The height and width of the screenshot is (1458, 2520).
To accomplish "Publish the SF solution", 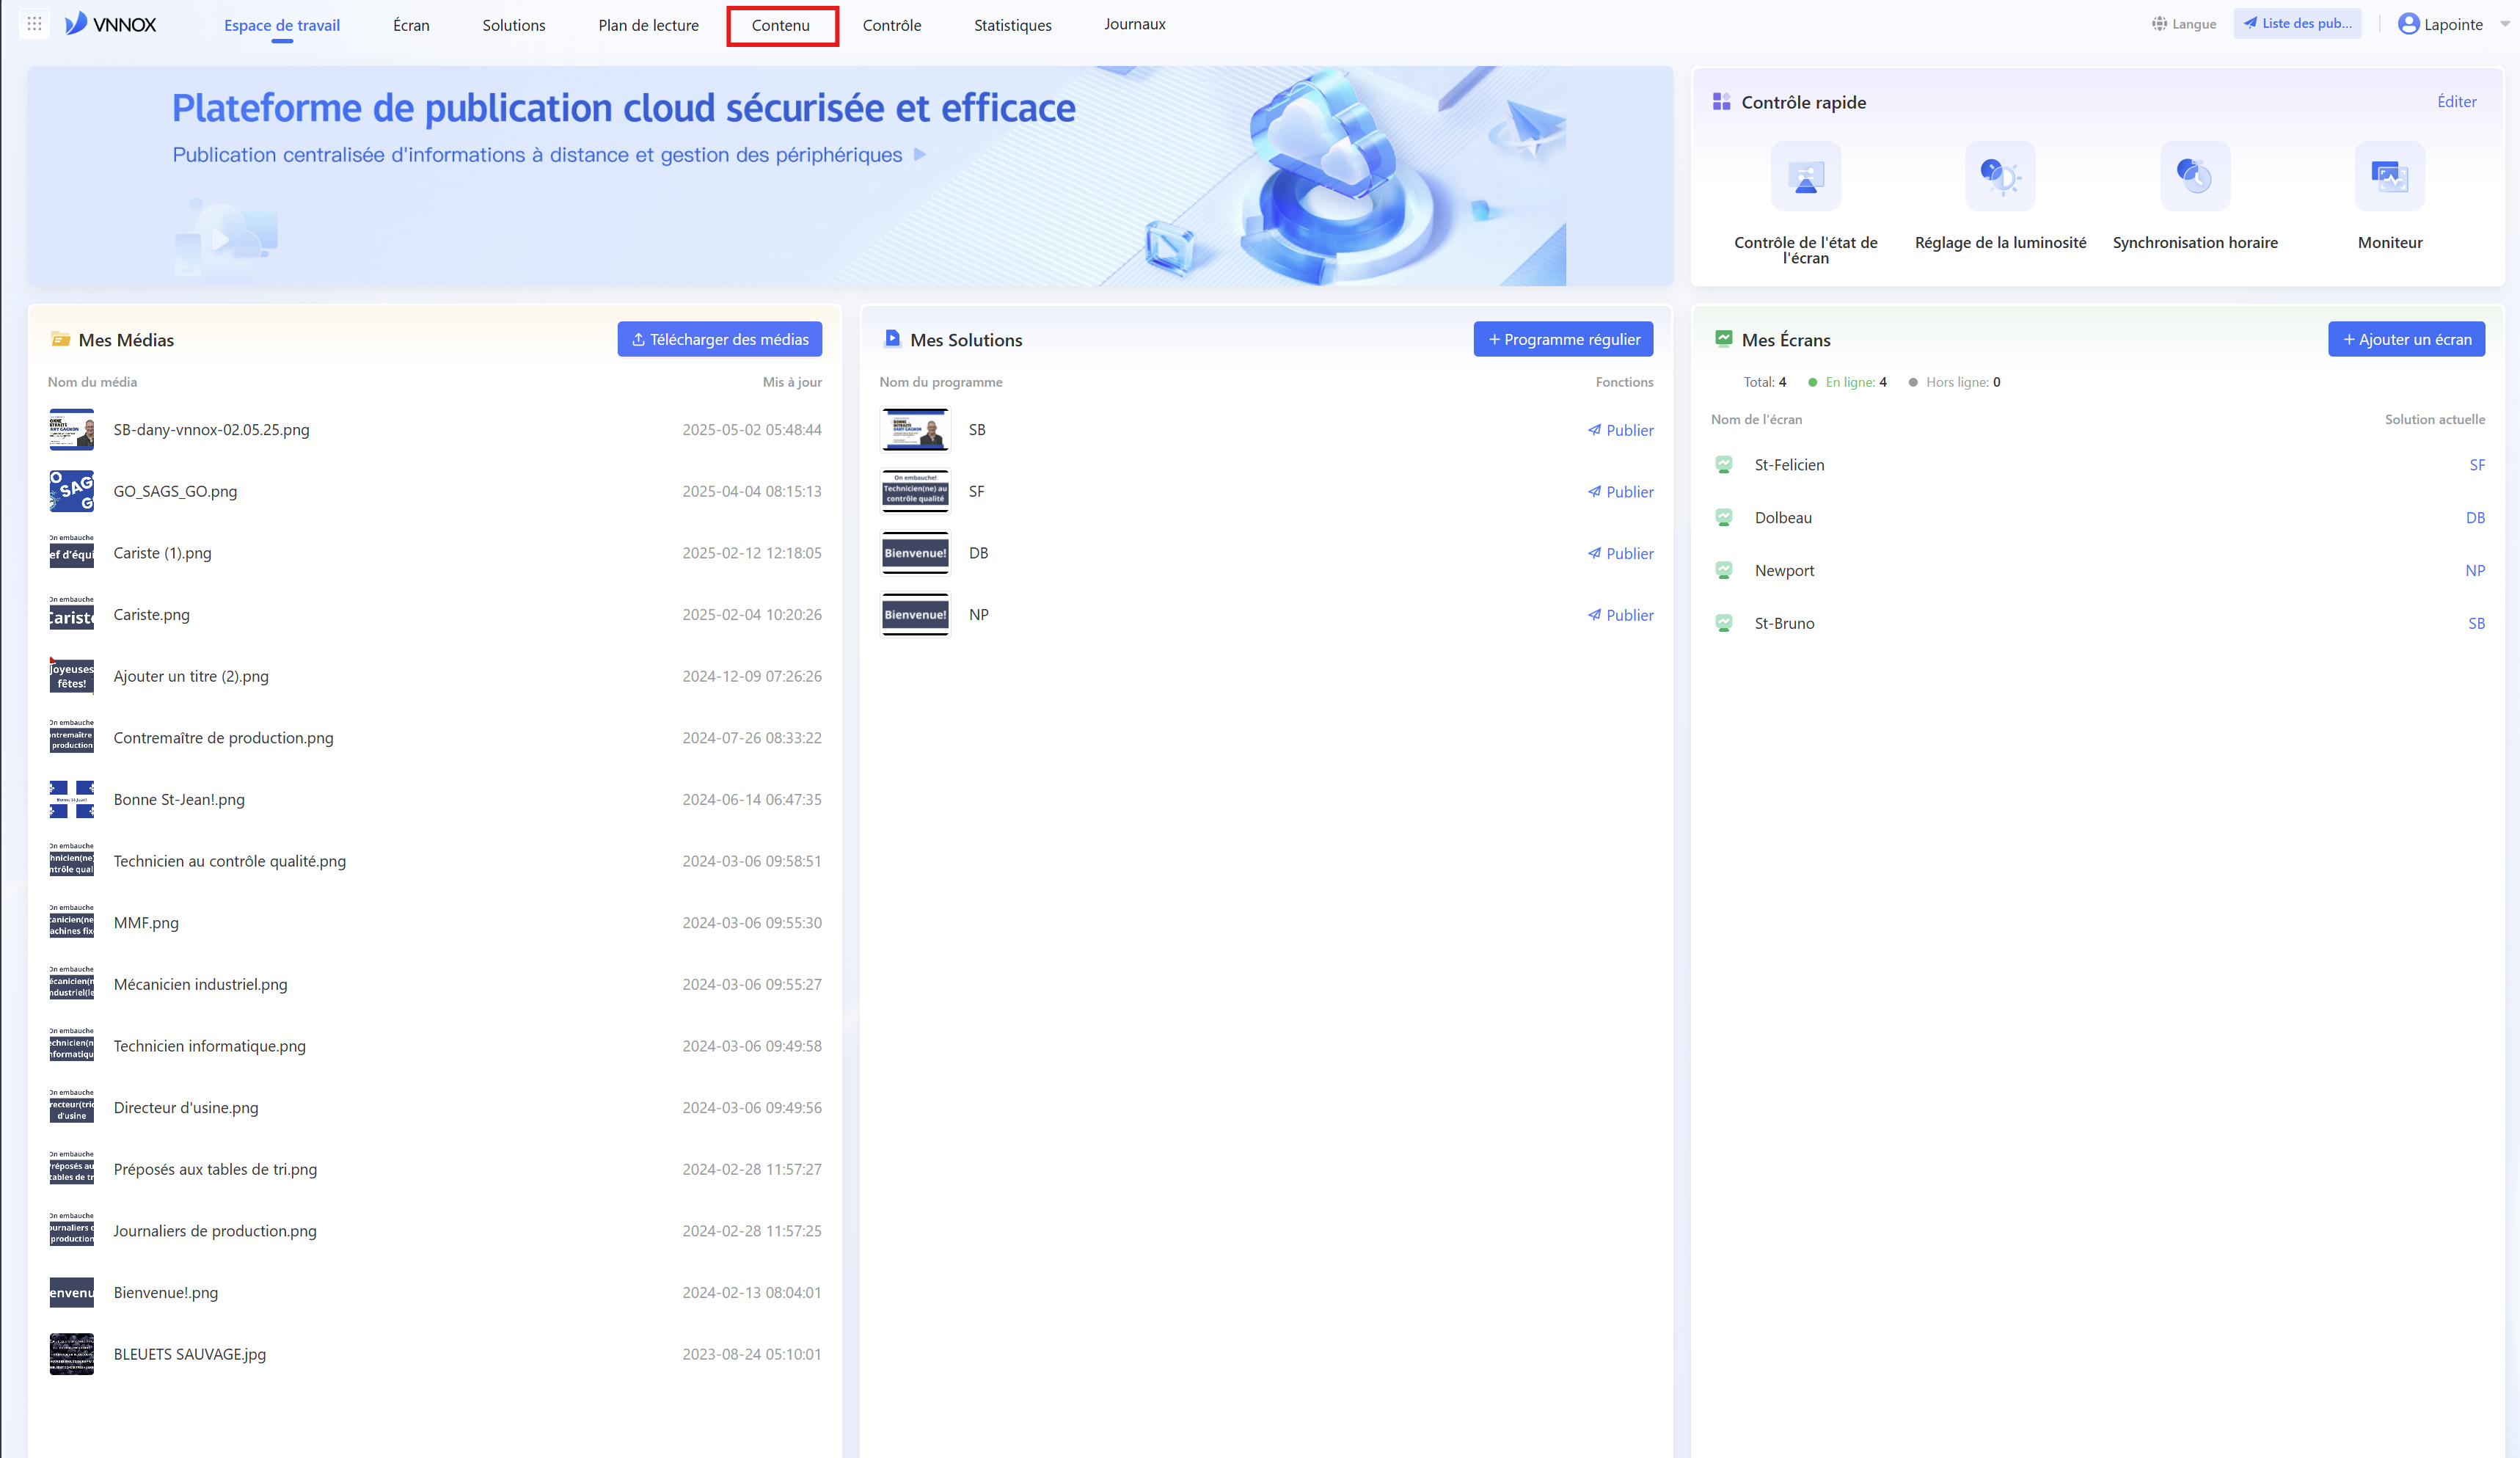I will (x=1620, y=491).
